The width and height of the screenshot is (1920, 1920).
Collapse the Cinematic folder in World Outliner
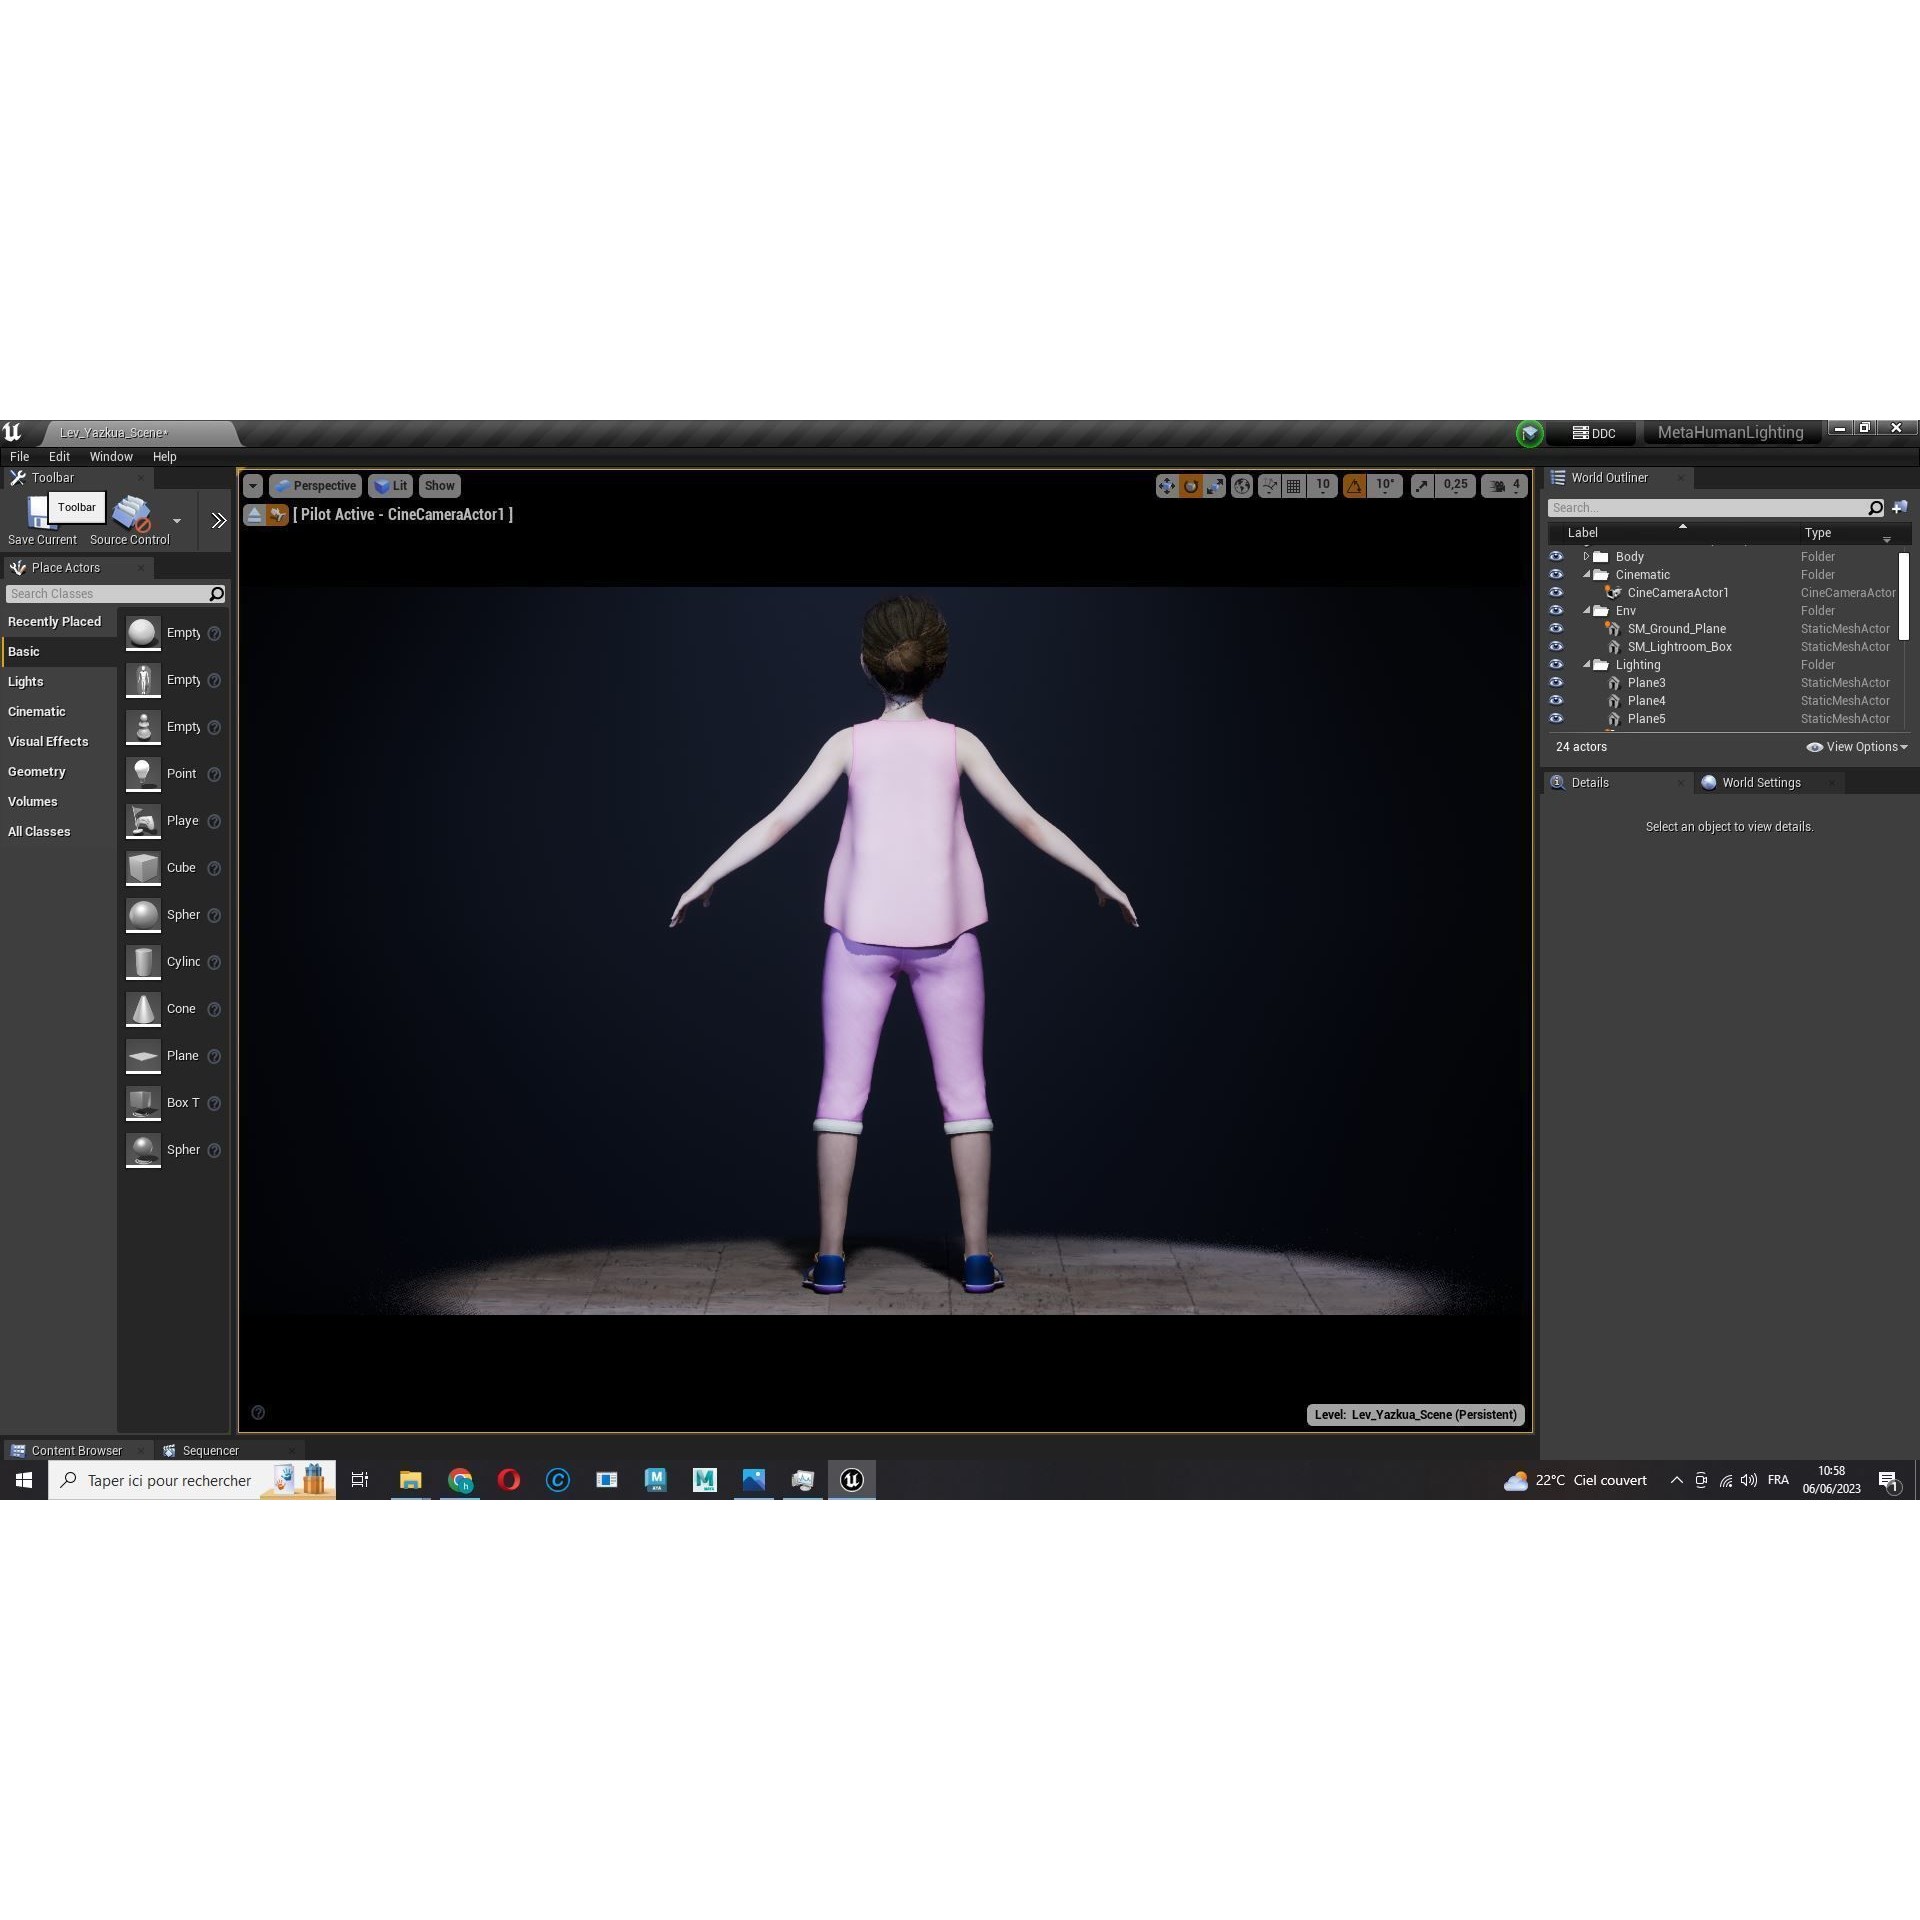pyautogui.click(x=1586, y=574)
